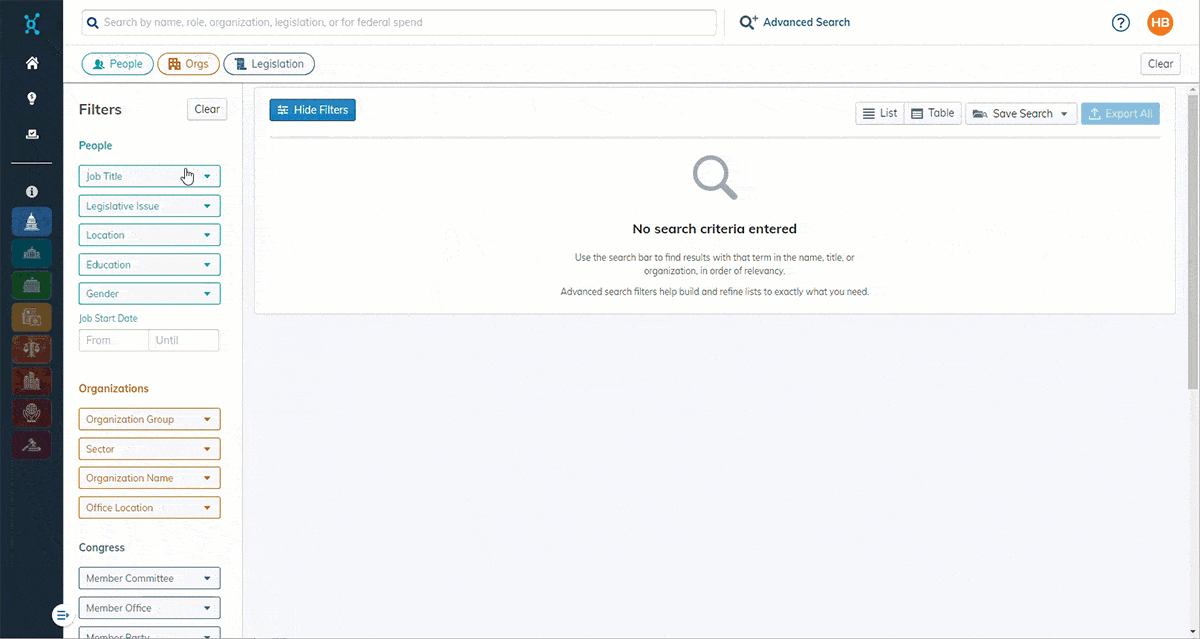The width and height of the screenshot is (1200, 639).
Task: Open the green building sidebar icon
Action: point(32,285)
